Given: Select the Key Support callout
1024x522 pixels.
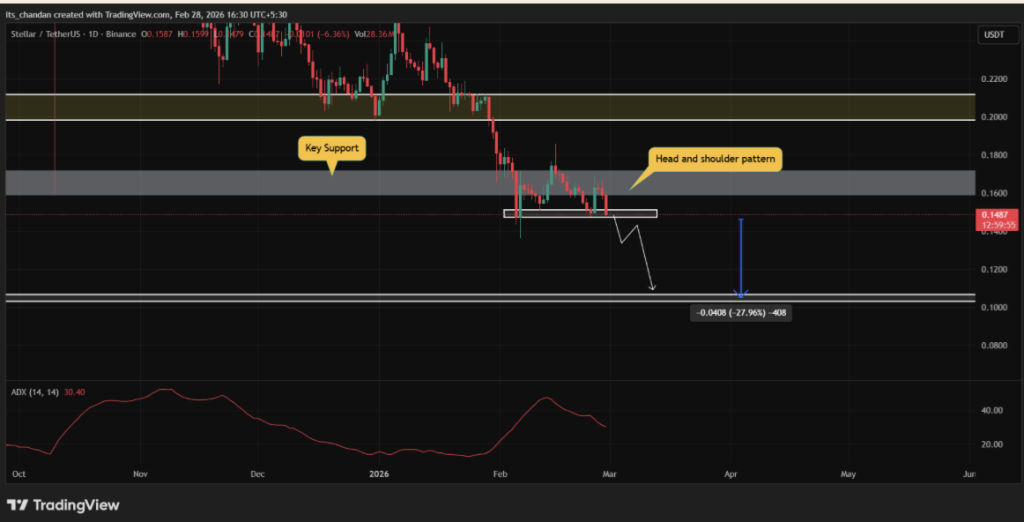Looking at the screenshot, I should [332, 149].
